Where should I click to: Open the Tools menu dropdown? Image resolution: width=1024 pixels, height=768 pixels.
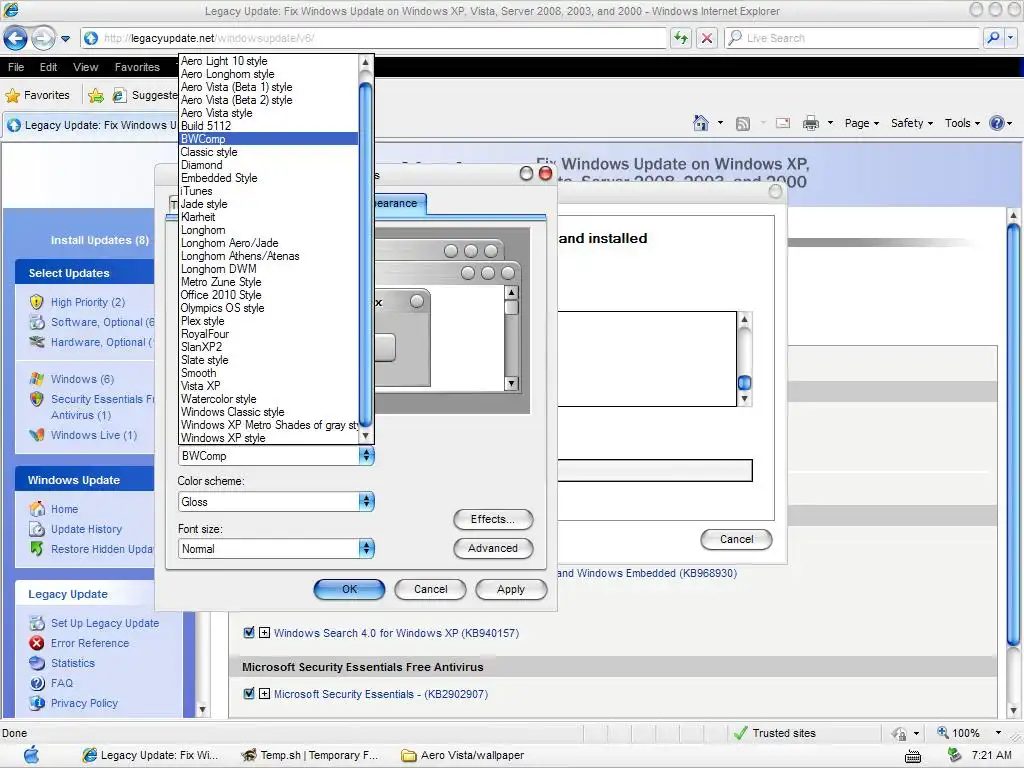click(962, 123)
